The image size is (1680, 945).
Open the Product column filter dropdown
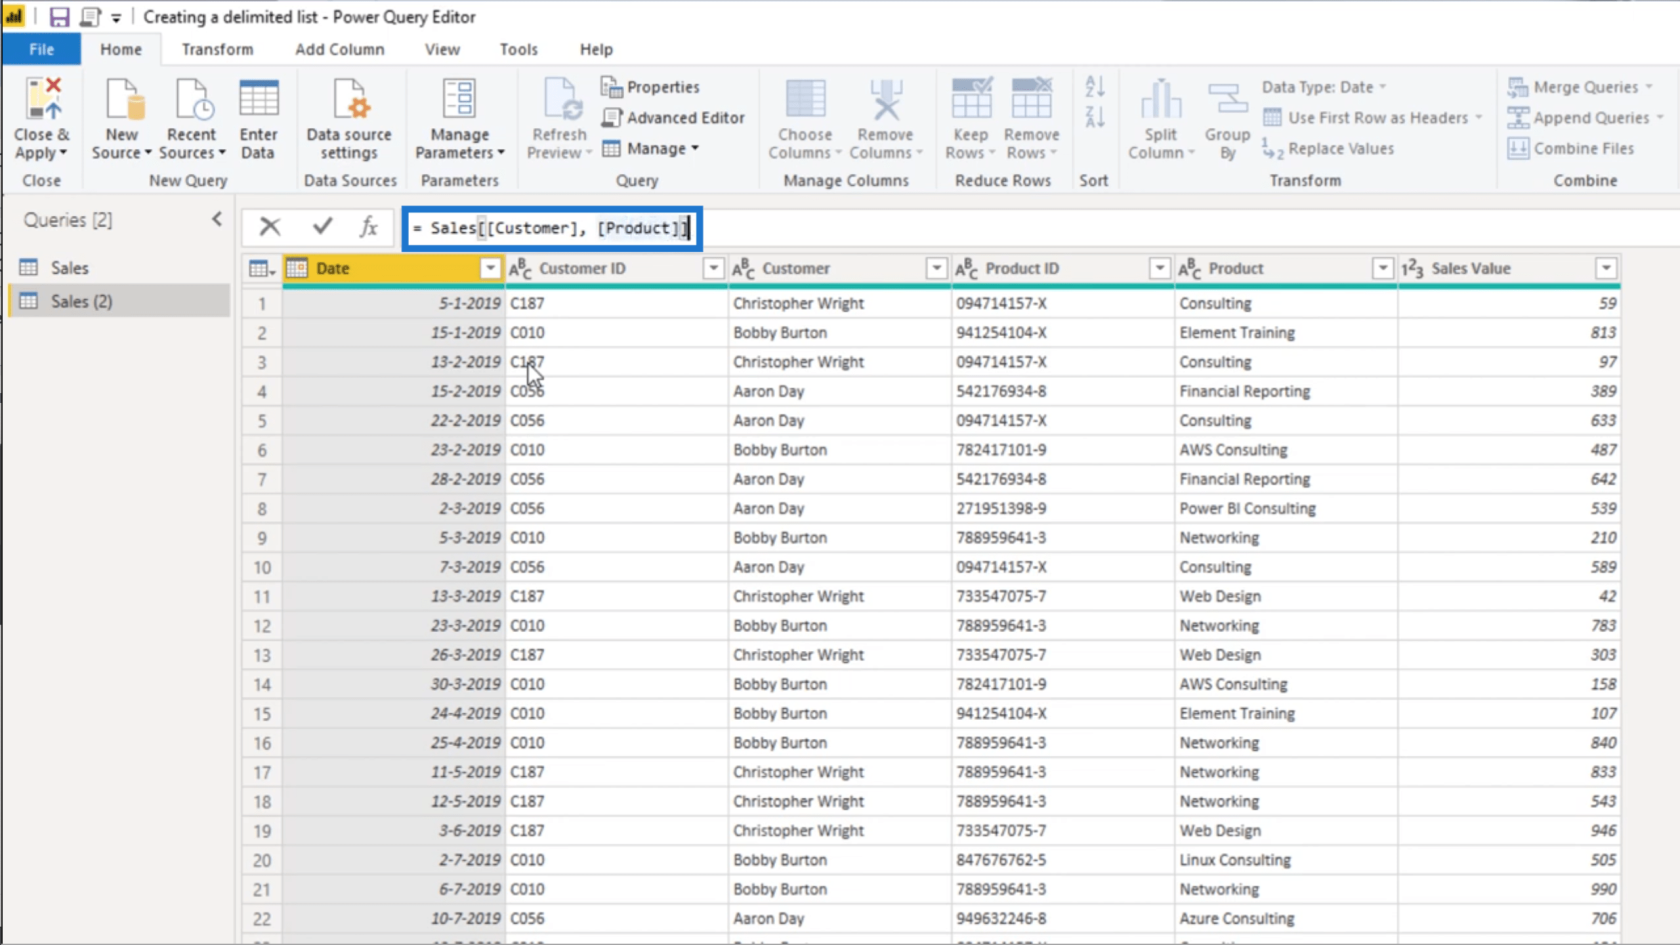1382,268
